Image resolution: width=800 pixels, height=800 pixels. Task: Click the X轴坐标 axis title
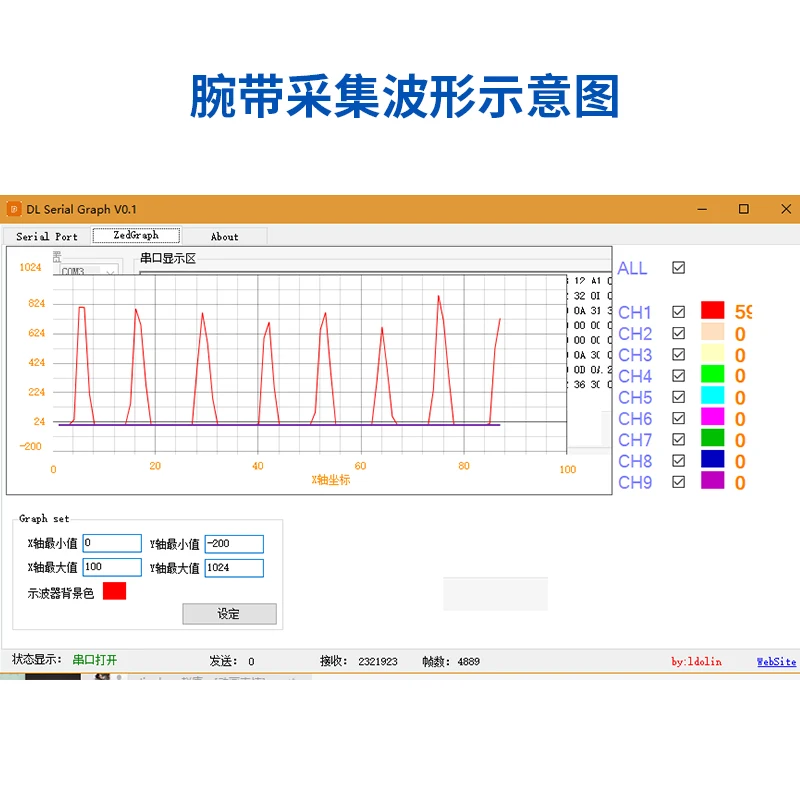[331, 480]
